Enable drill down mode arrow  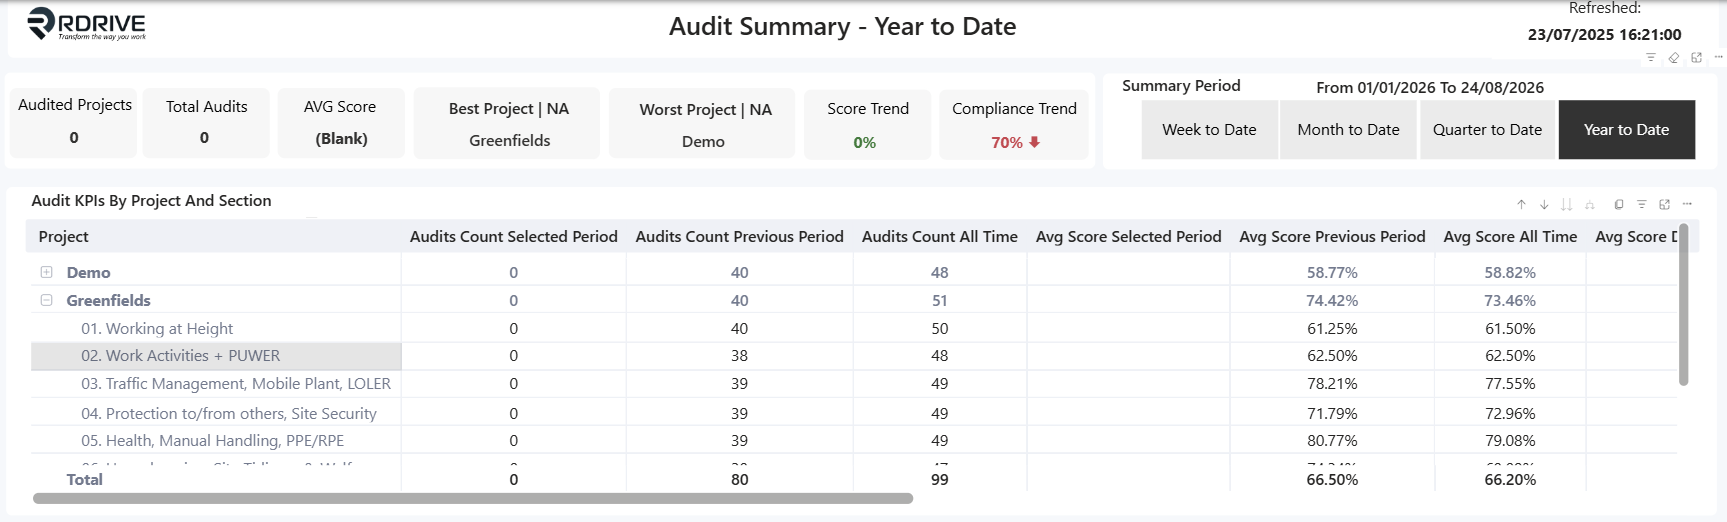1544,204
